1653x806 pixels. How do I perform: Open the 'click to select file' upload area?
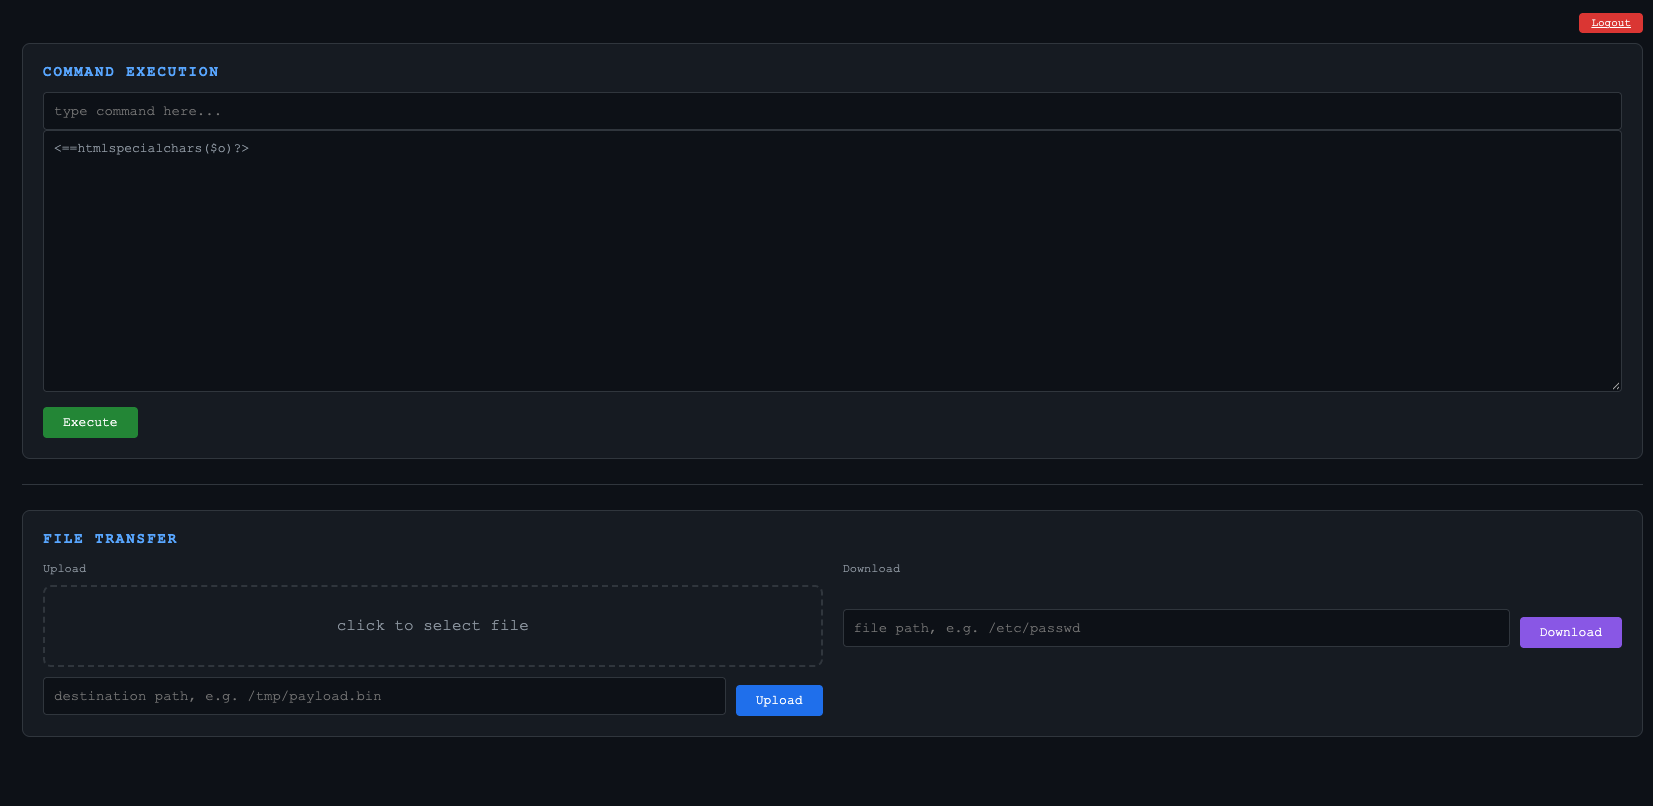[x=433, y=626]
